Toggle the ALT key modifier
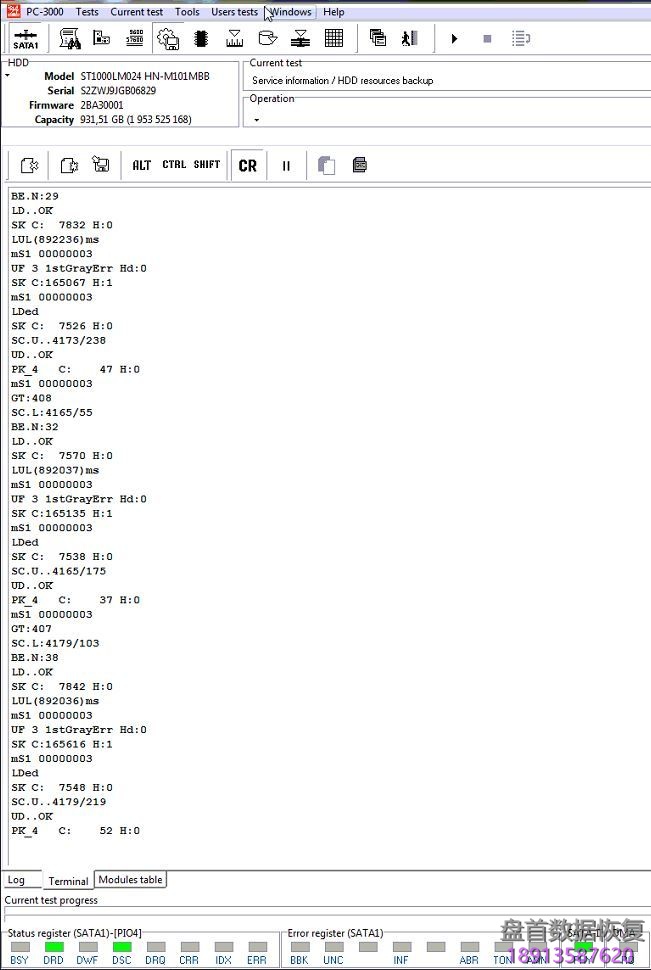 [x=142, y=165]
